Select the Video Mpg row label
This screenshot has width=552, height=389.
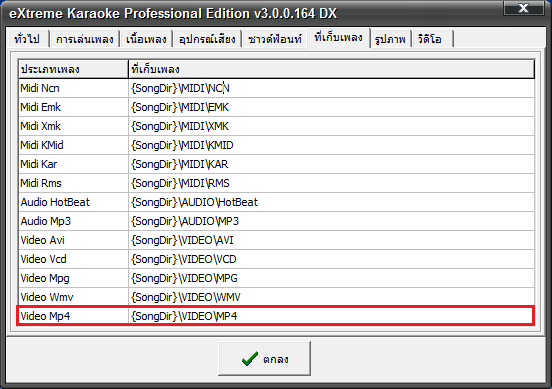[73, 278]
